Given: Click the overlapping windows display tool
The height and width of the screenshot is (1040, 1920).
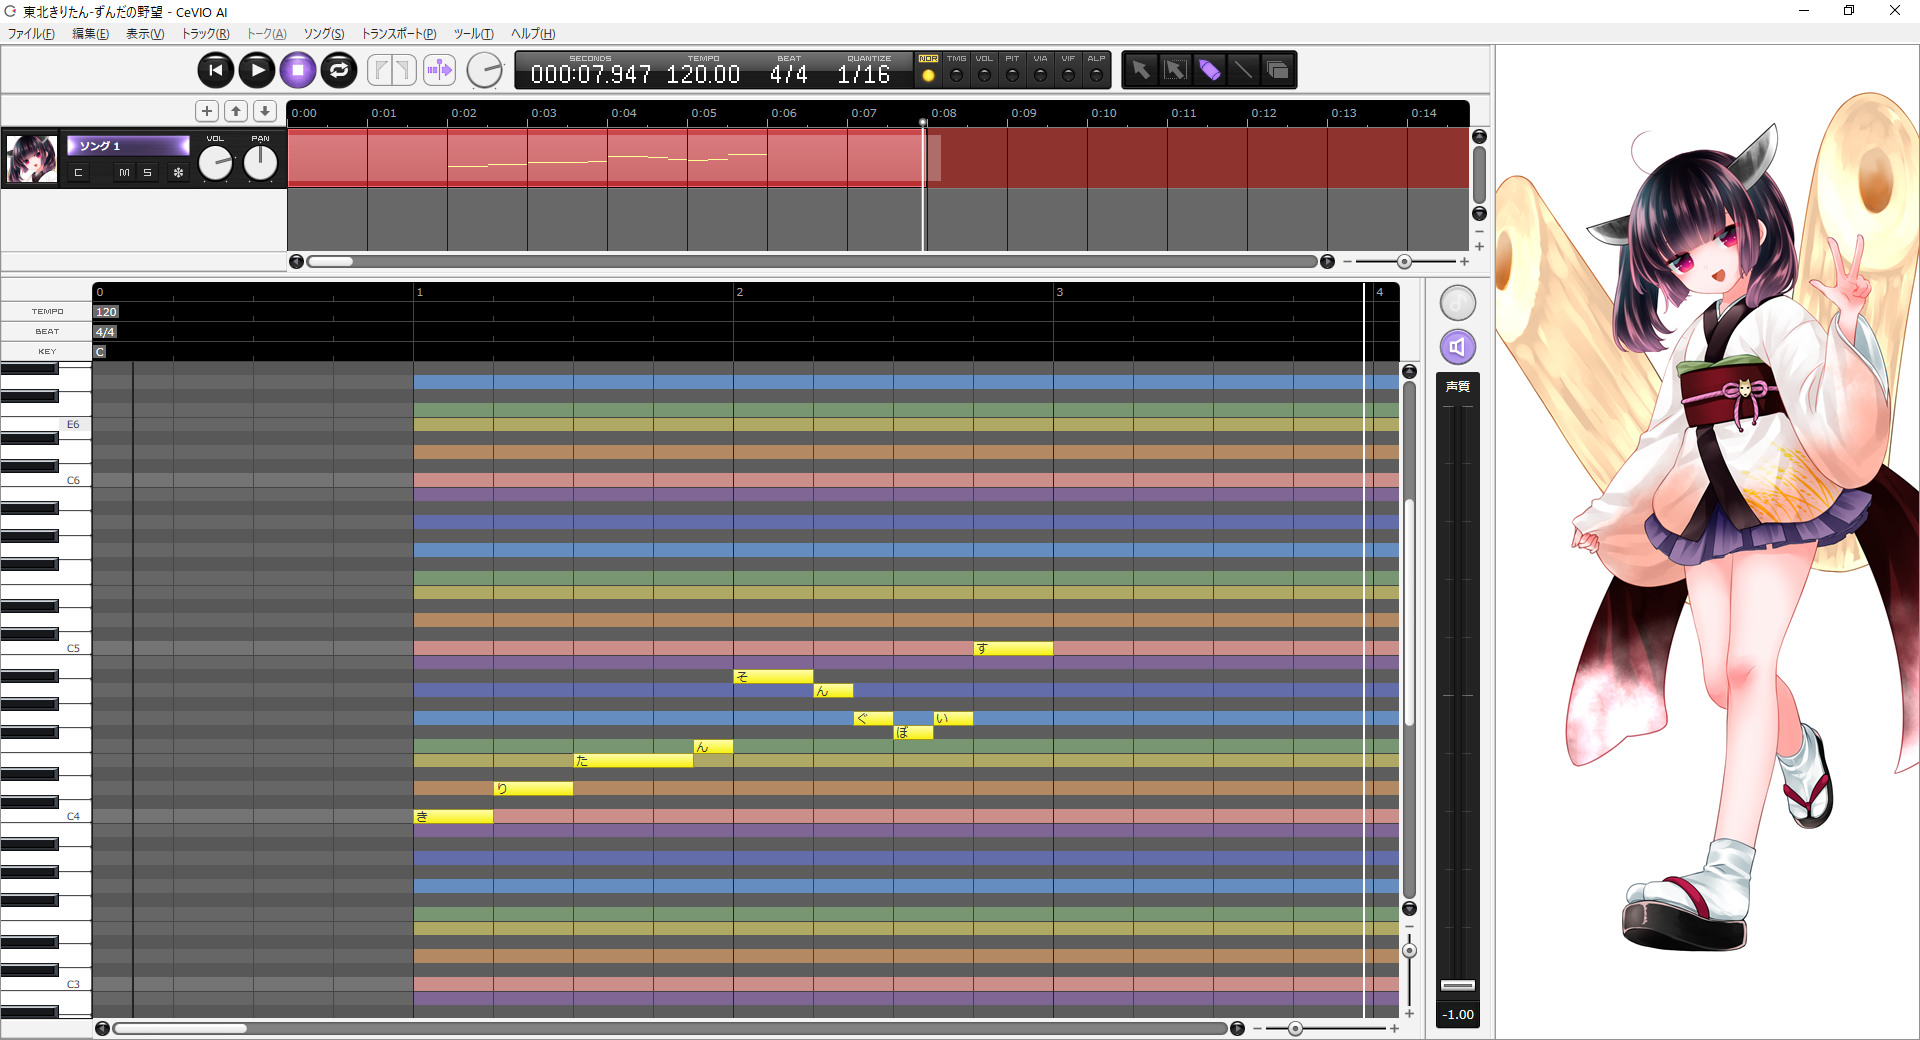Looking at the screenshot, I should tap(1277, 70).
